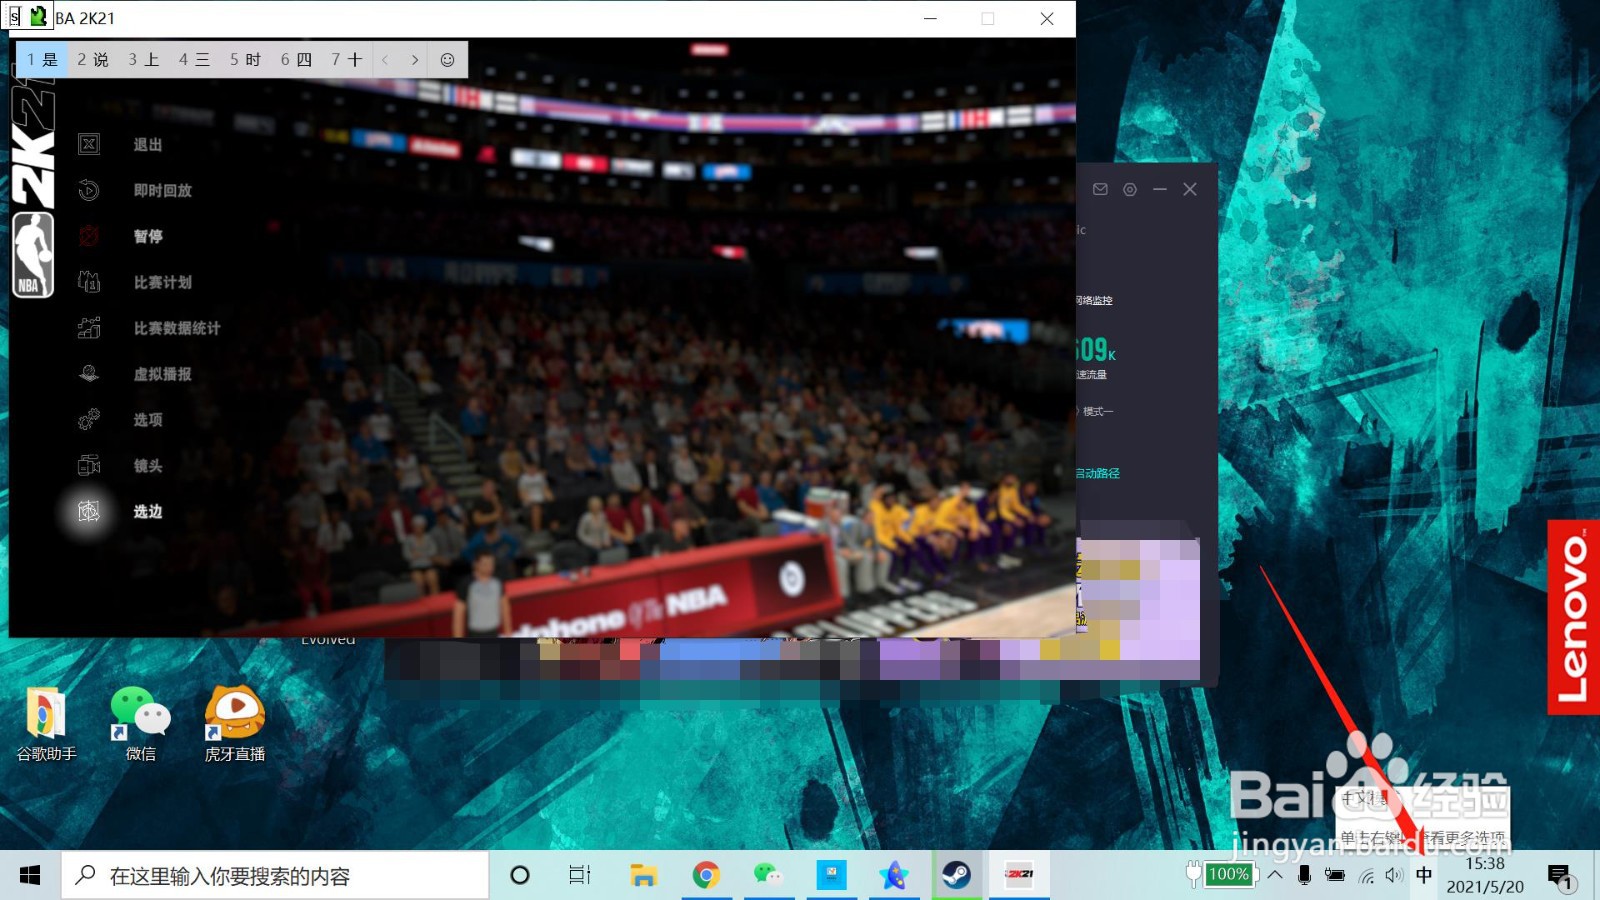Show hidden tray icons chevron
This screenshot has width=1600, height=900.
[x=1275, y=875]
